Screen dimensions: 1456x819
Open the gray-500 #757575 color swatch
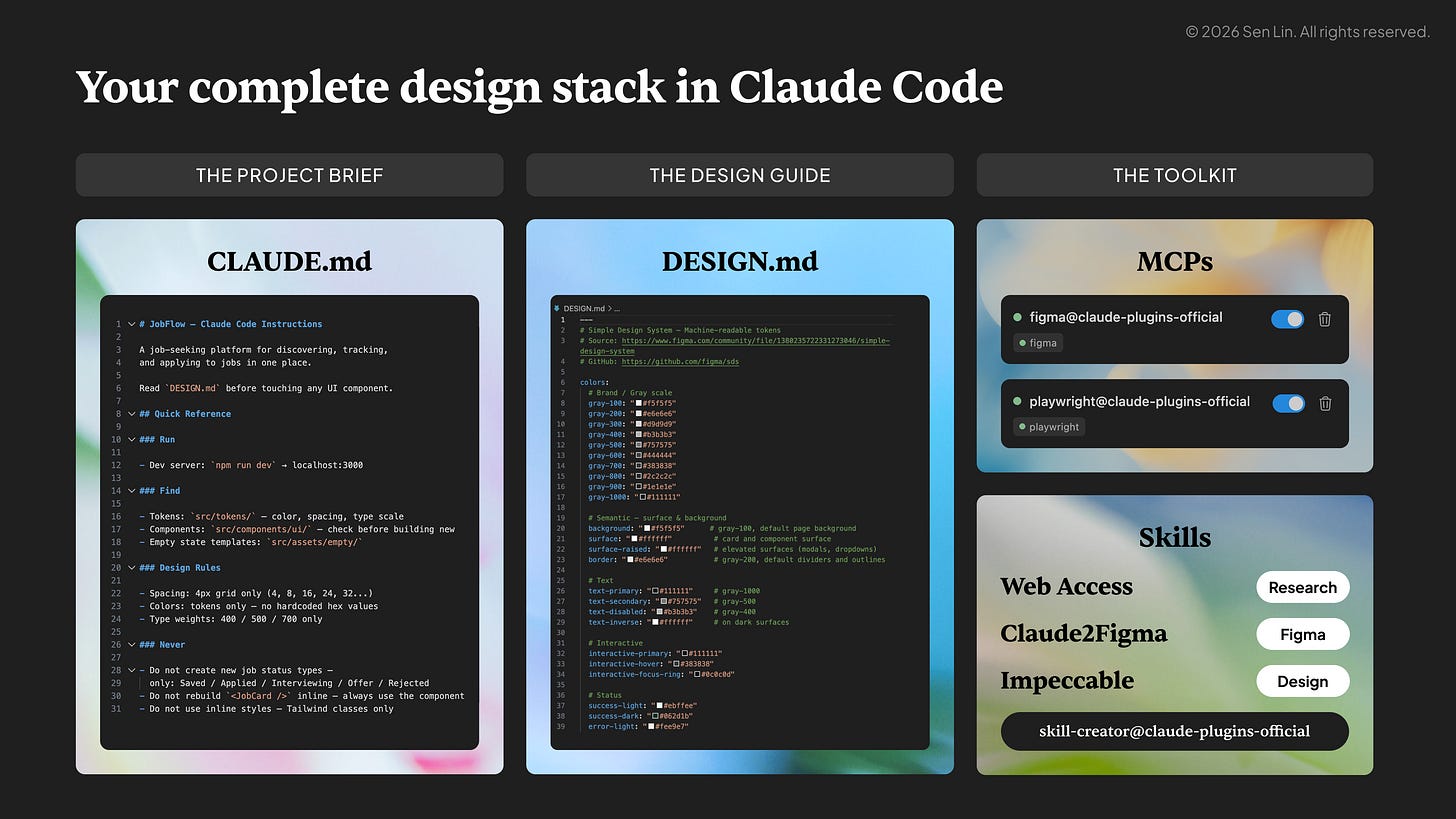(x=637, y=445)
